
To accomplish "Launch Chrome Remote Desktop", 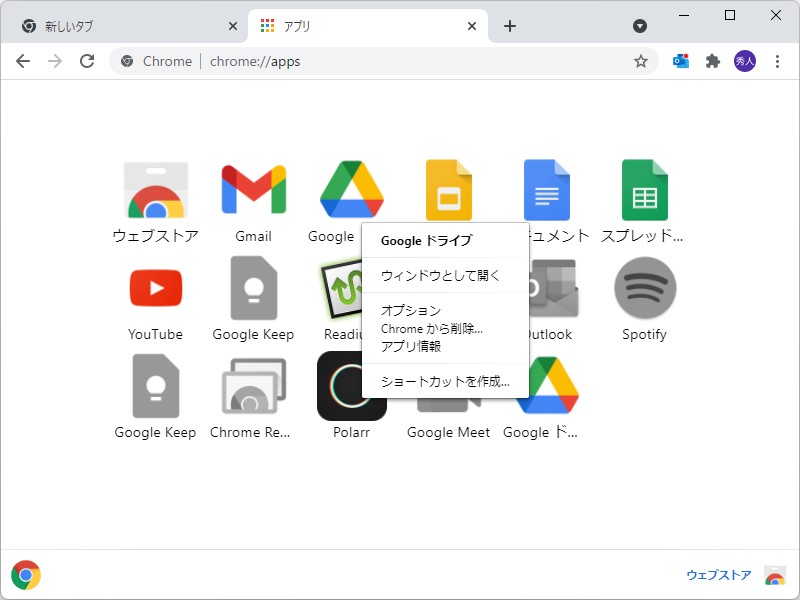I will coord(253,385).
